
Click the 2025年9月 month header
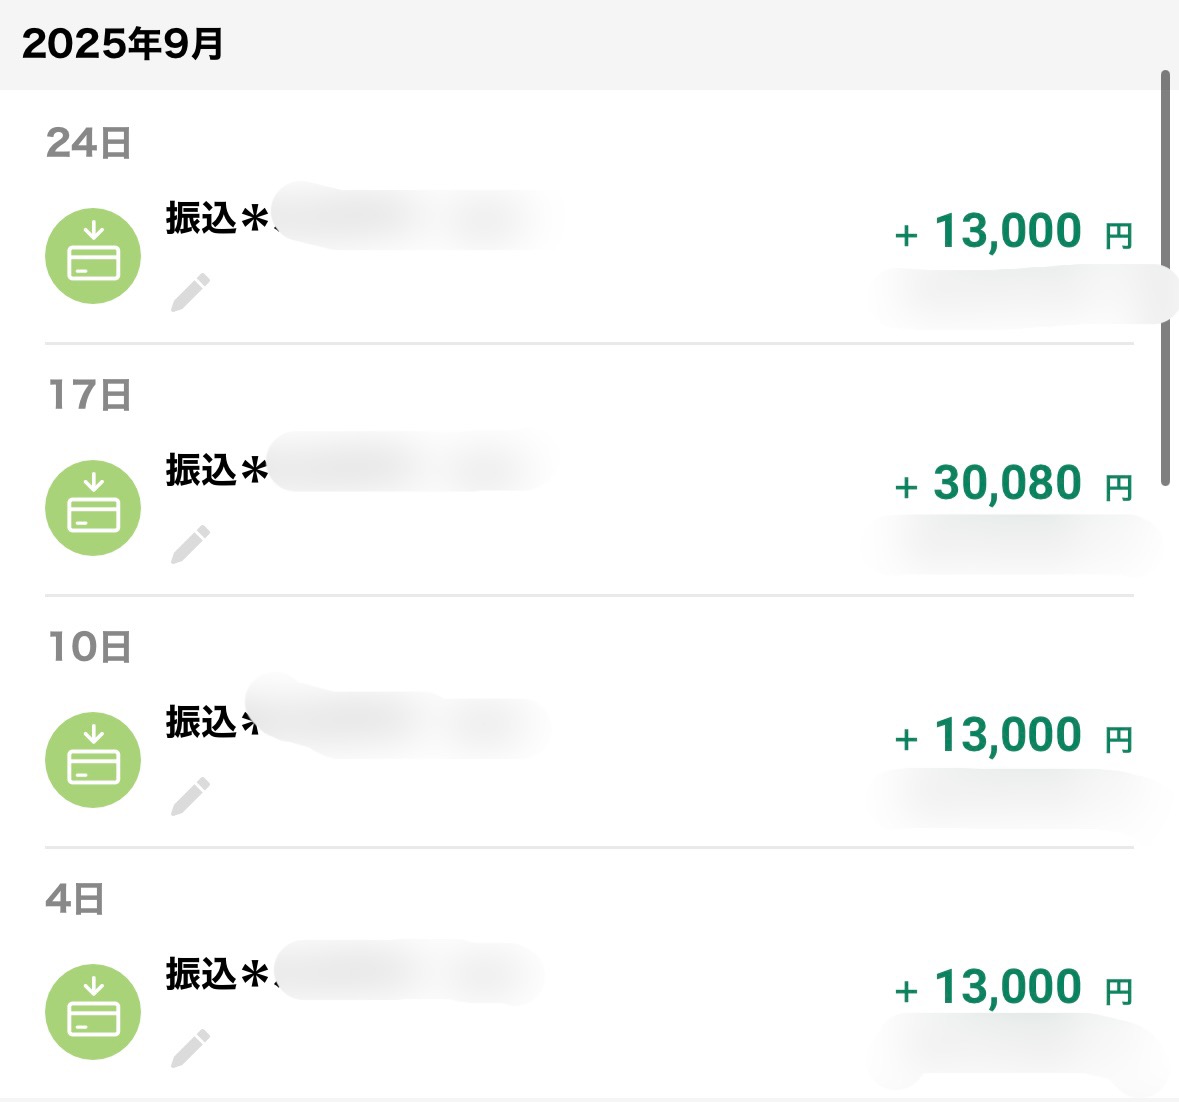pos(122,44)
